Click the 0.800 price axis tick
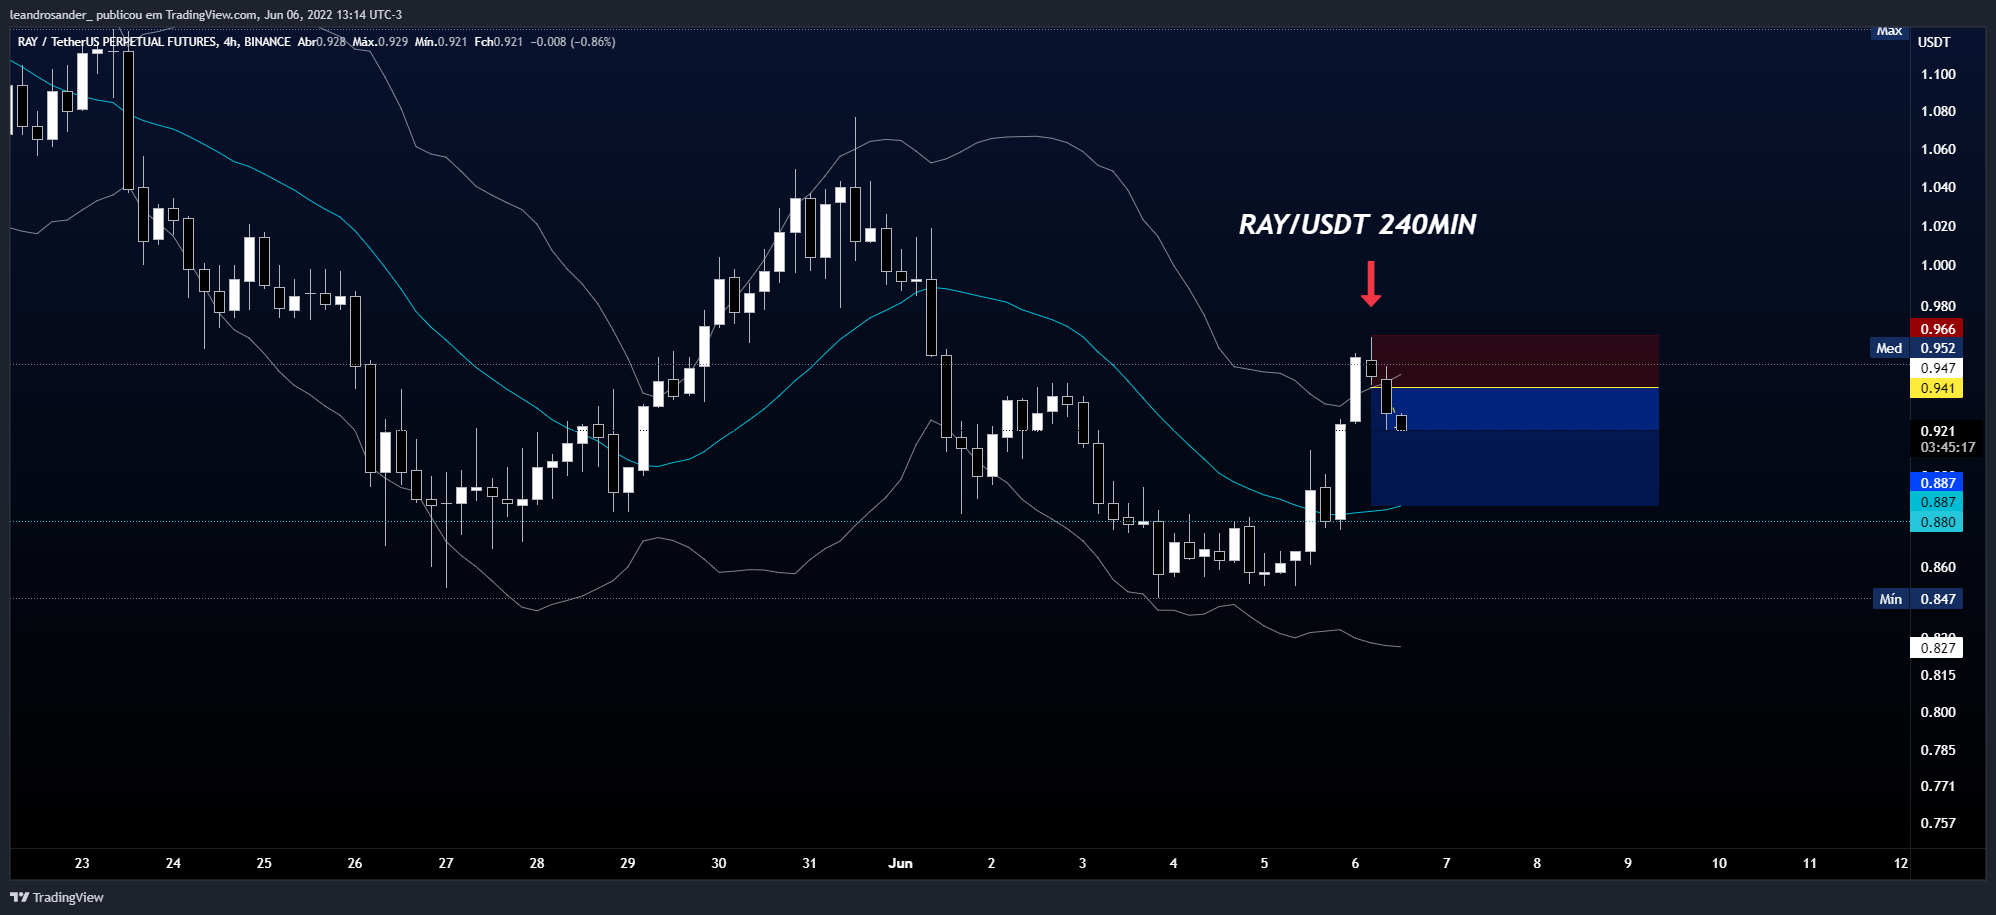1996x915 pixels. 1938,712
